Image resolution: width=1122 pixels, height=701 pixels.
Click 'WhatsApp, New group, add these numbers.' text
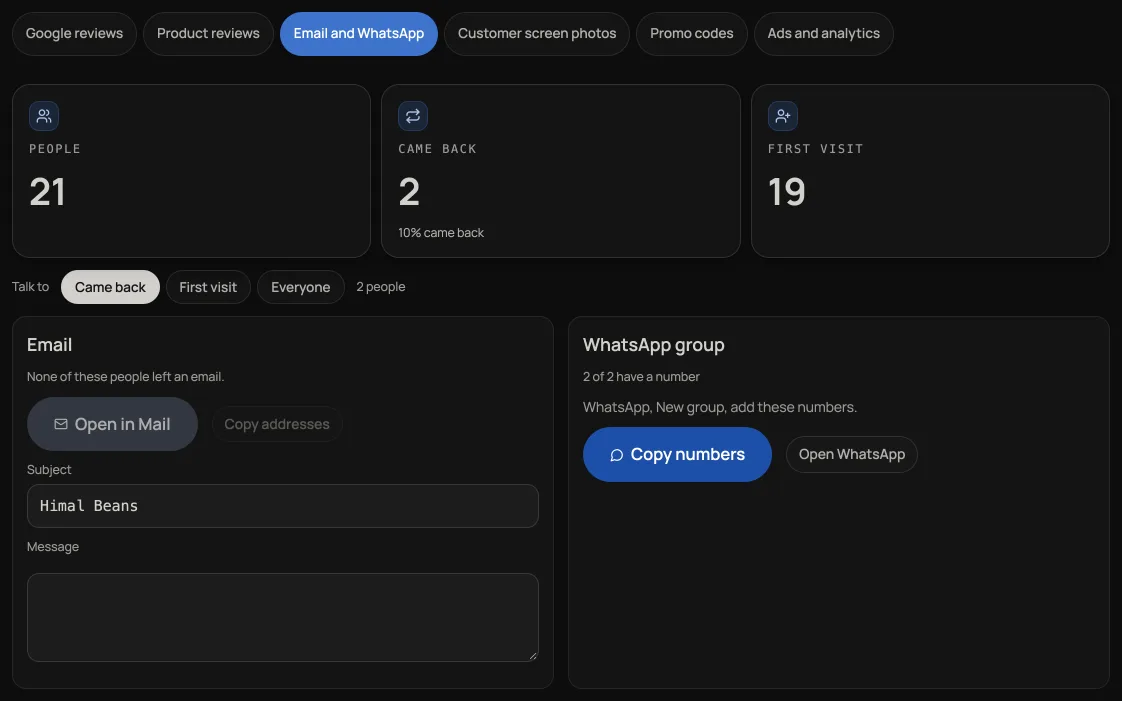(720, 407)
